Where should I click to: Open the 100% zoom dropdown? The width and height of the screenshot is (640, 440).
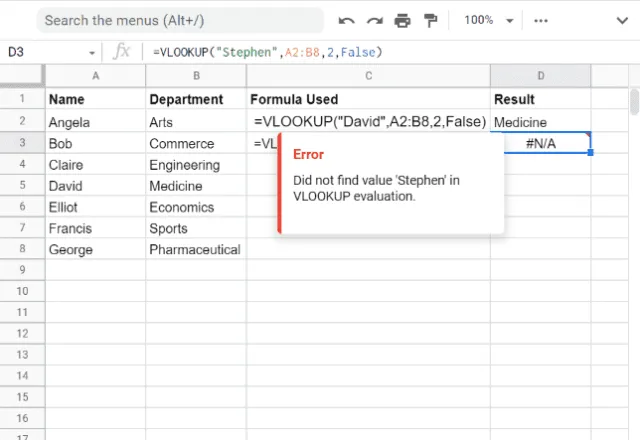point(489,20)
